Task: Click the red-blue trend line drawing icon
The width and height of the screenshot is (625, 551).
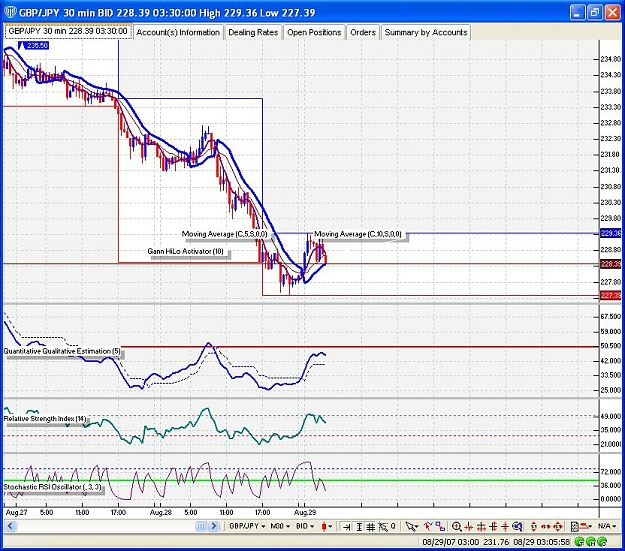Action: 428,526
